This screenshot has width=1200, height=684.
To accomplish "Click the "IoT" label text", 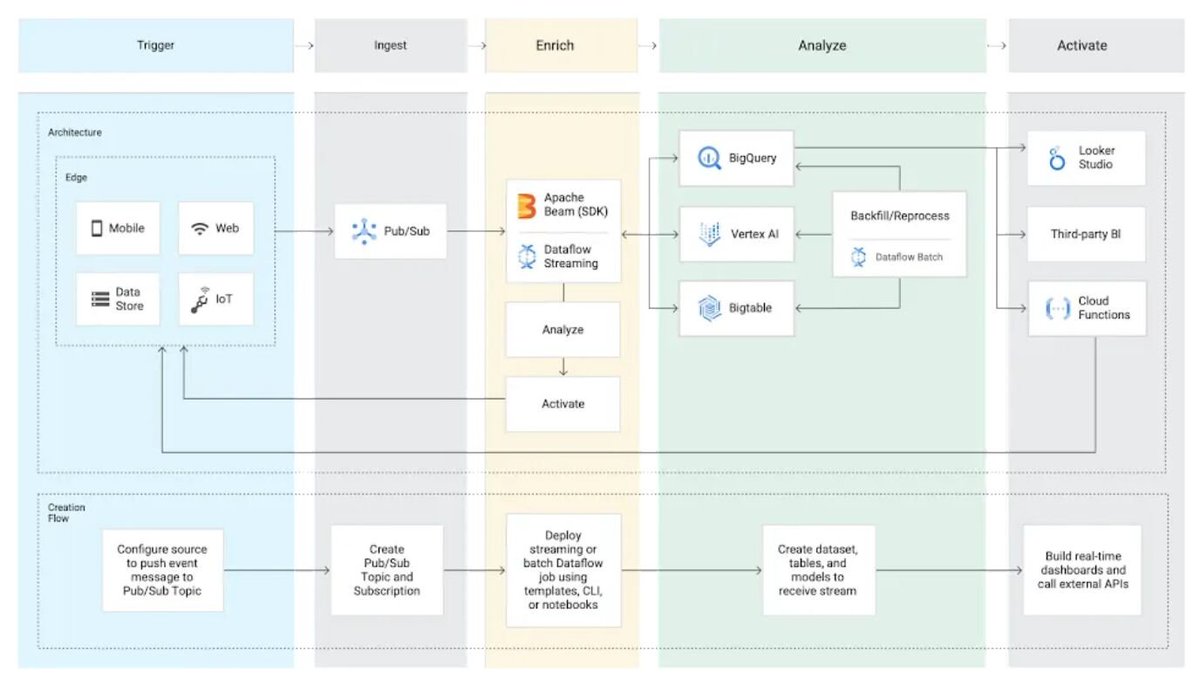I will click(x=224, y=299).
